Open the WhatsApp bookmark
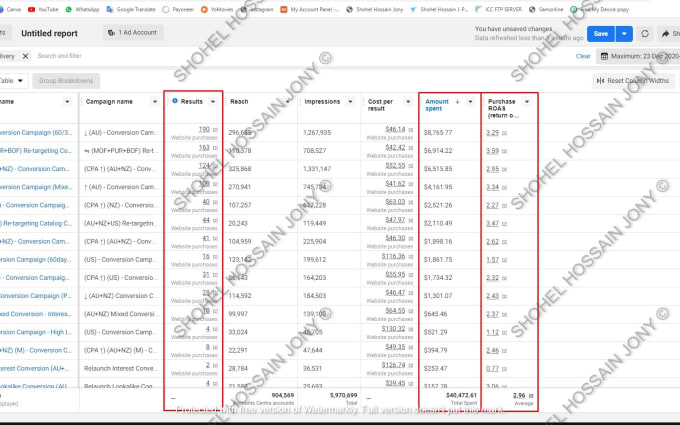 [82, 9]
